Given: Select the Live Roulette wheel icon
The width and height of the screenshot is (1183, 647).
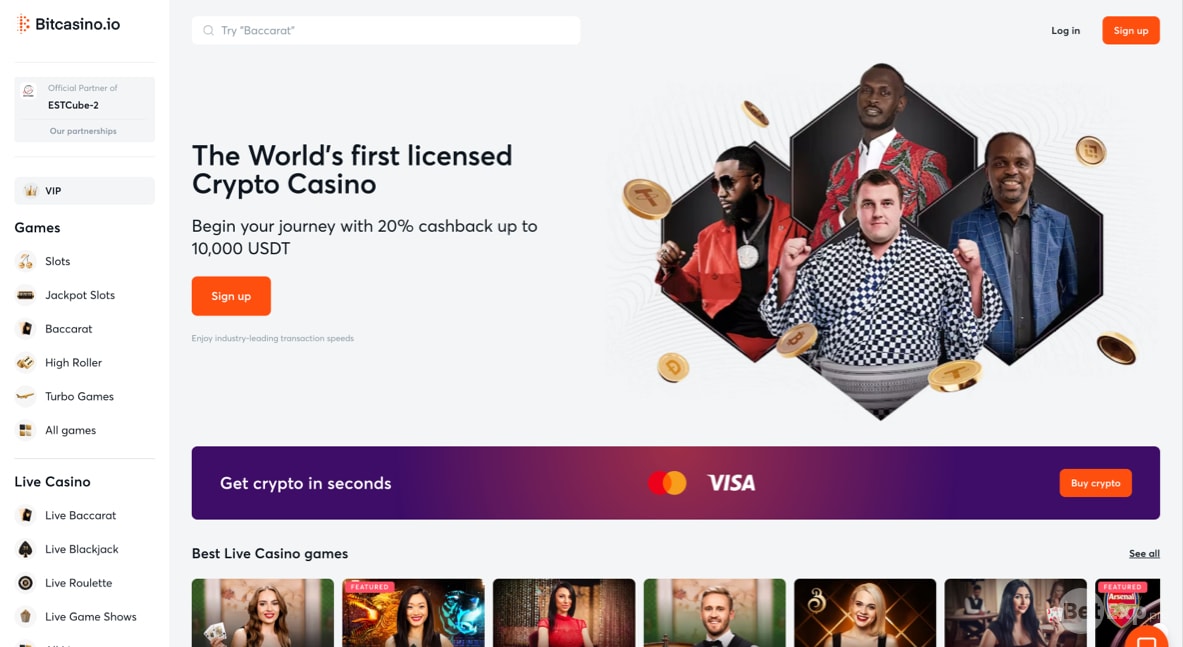Looking at the screenshot, I should tap(26, 583).
